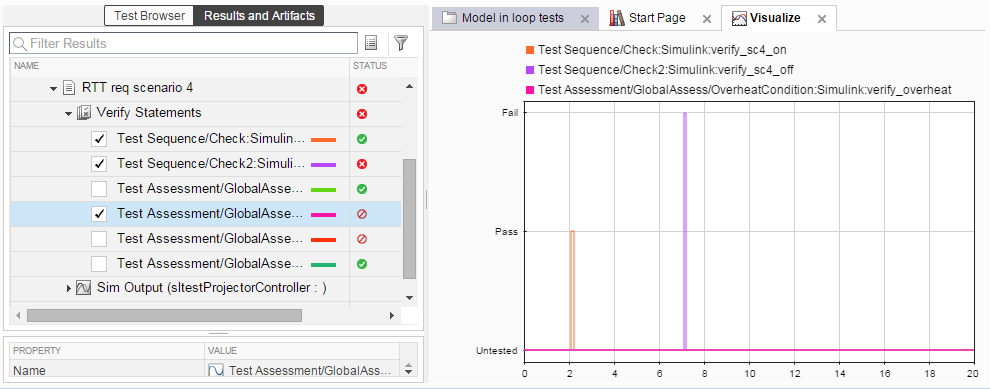
Task: Collapse the RTT req scenario 4 node
Action: pos(54,88)
